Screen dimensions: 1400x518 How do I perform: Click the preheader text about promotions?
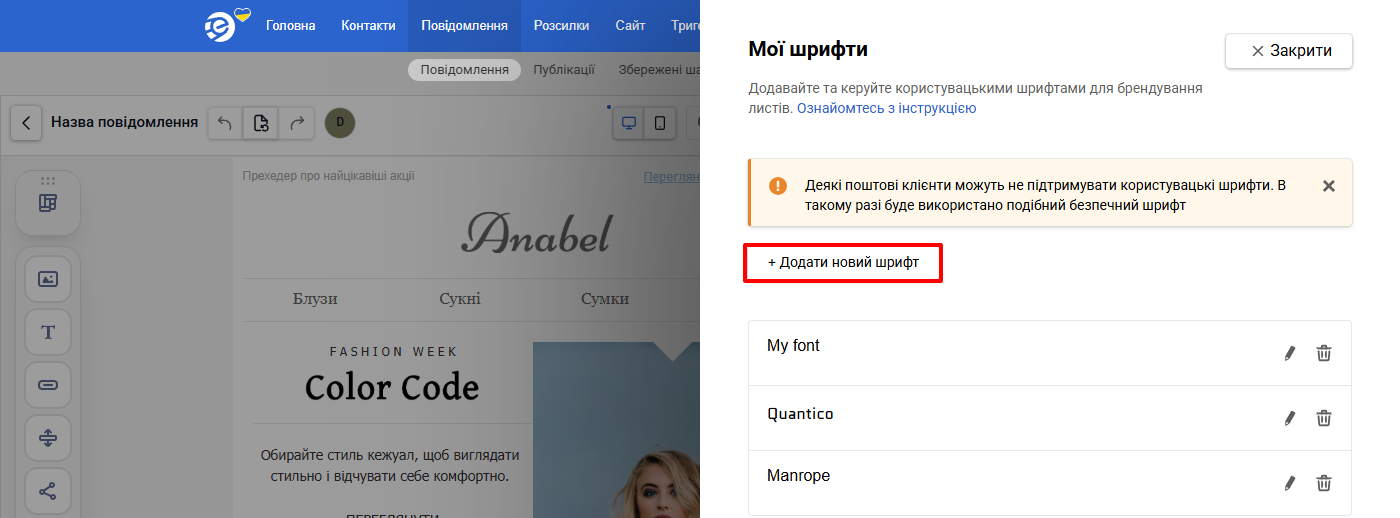tap(328, 176)
